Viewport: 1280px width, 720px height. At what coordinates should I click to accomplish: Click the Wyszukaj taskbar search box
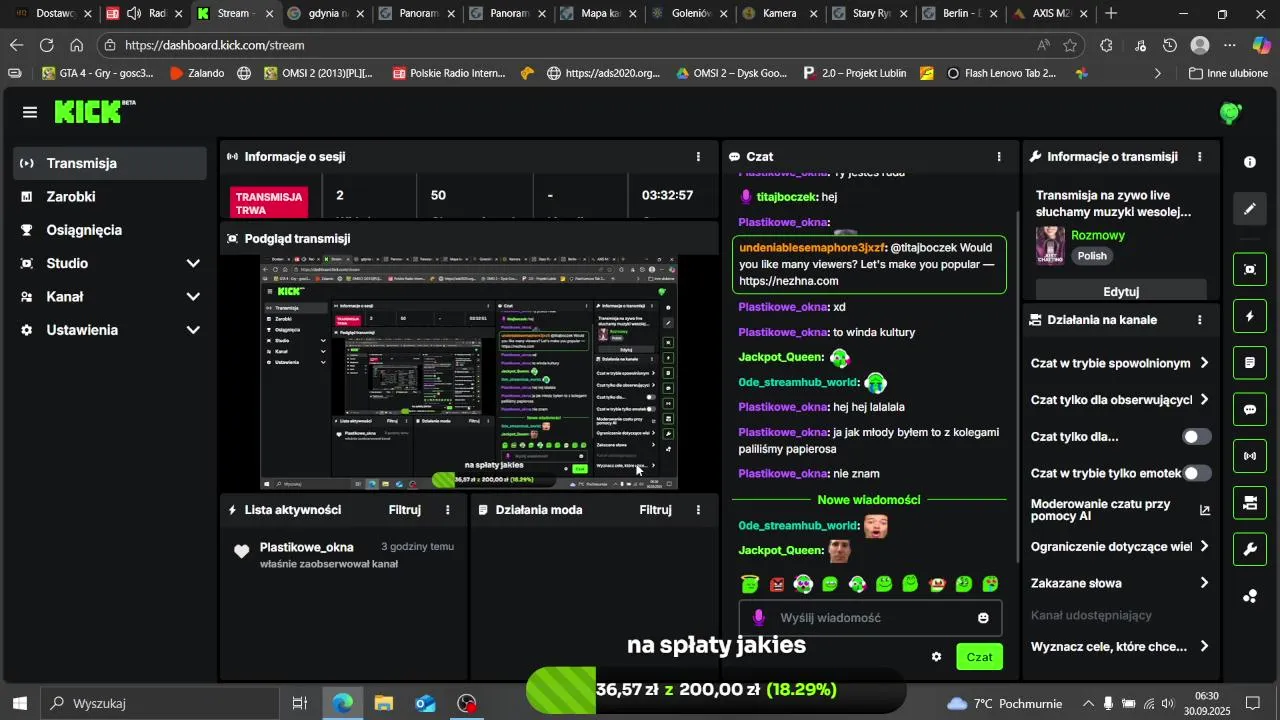coord(160,704)
